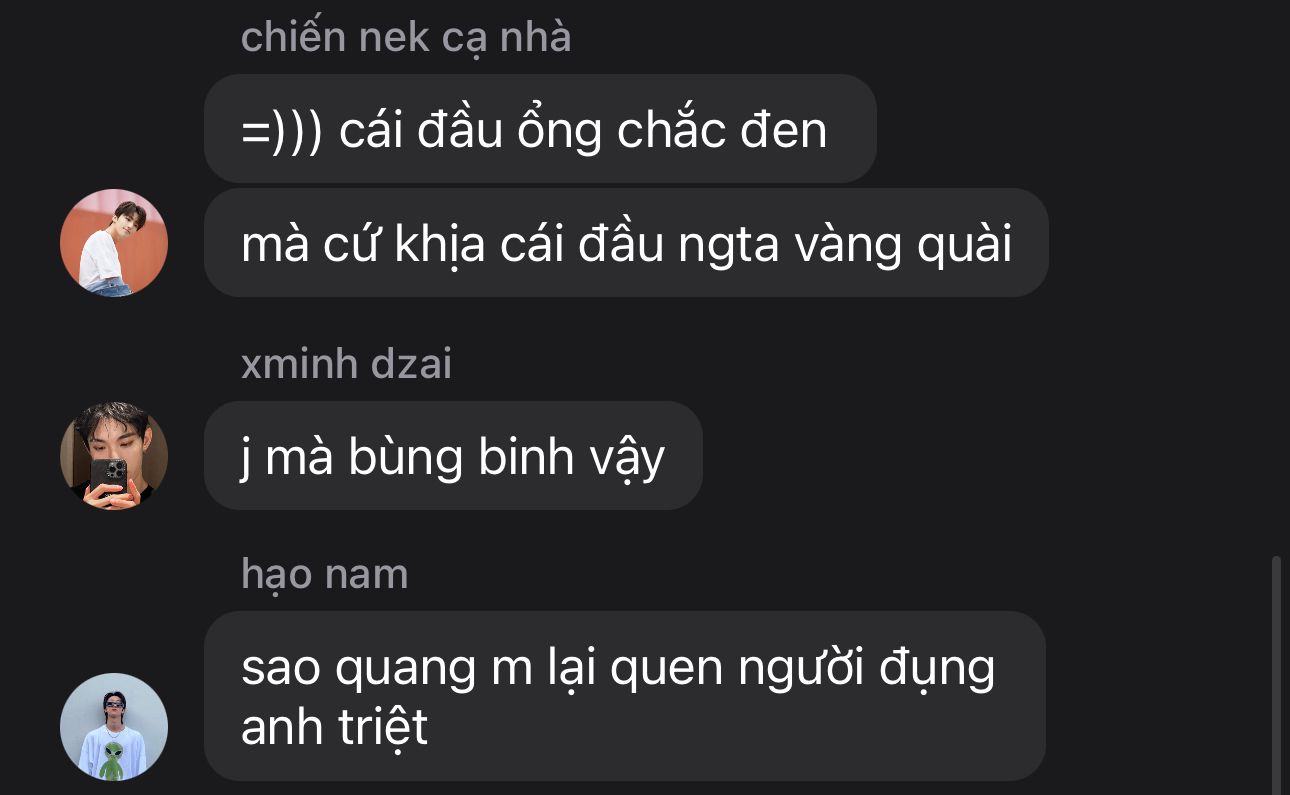This screenshot has height=795, width=1290.
Task: Click the chat scrollbar thumb
Action: [x=1276, y=676]
